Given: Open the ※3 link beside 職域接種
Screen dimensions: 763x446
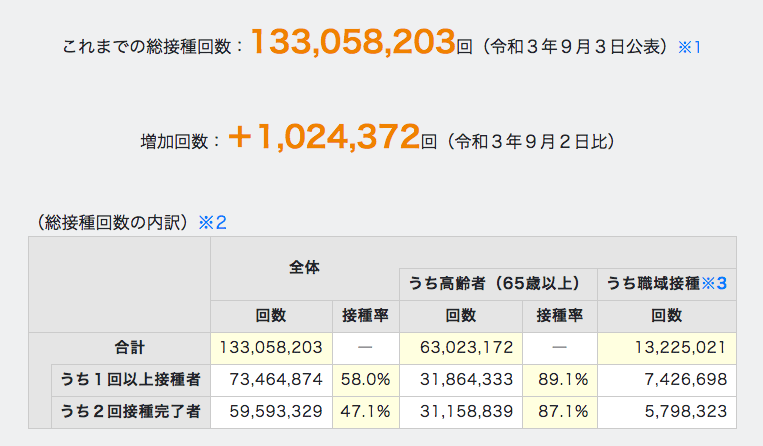Looking at the screenshot, I should click(714, 283).
